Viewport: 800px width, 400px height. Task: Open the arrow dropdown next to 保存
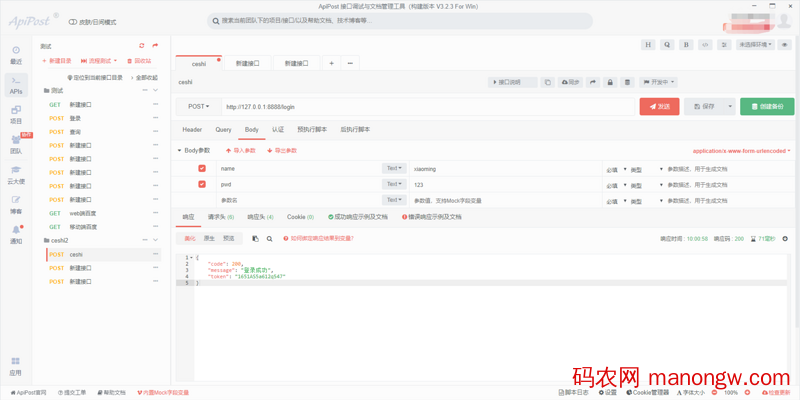pyautogui.click(x=730, y=107)
